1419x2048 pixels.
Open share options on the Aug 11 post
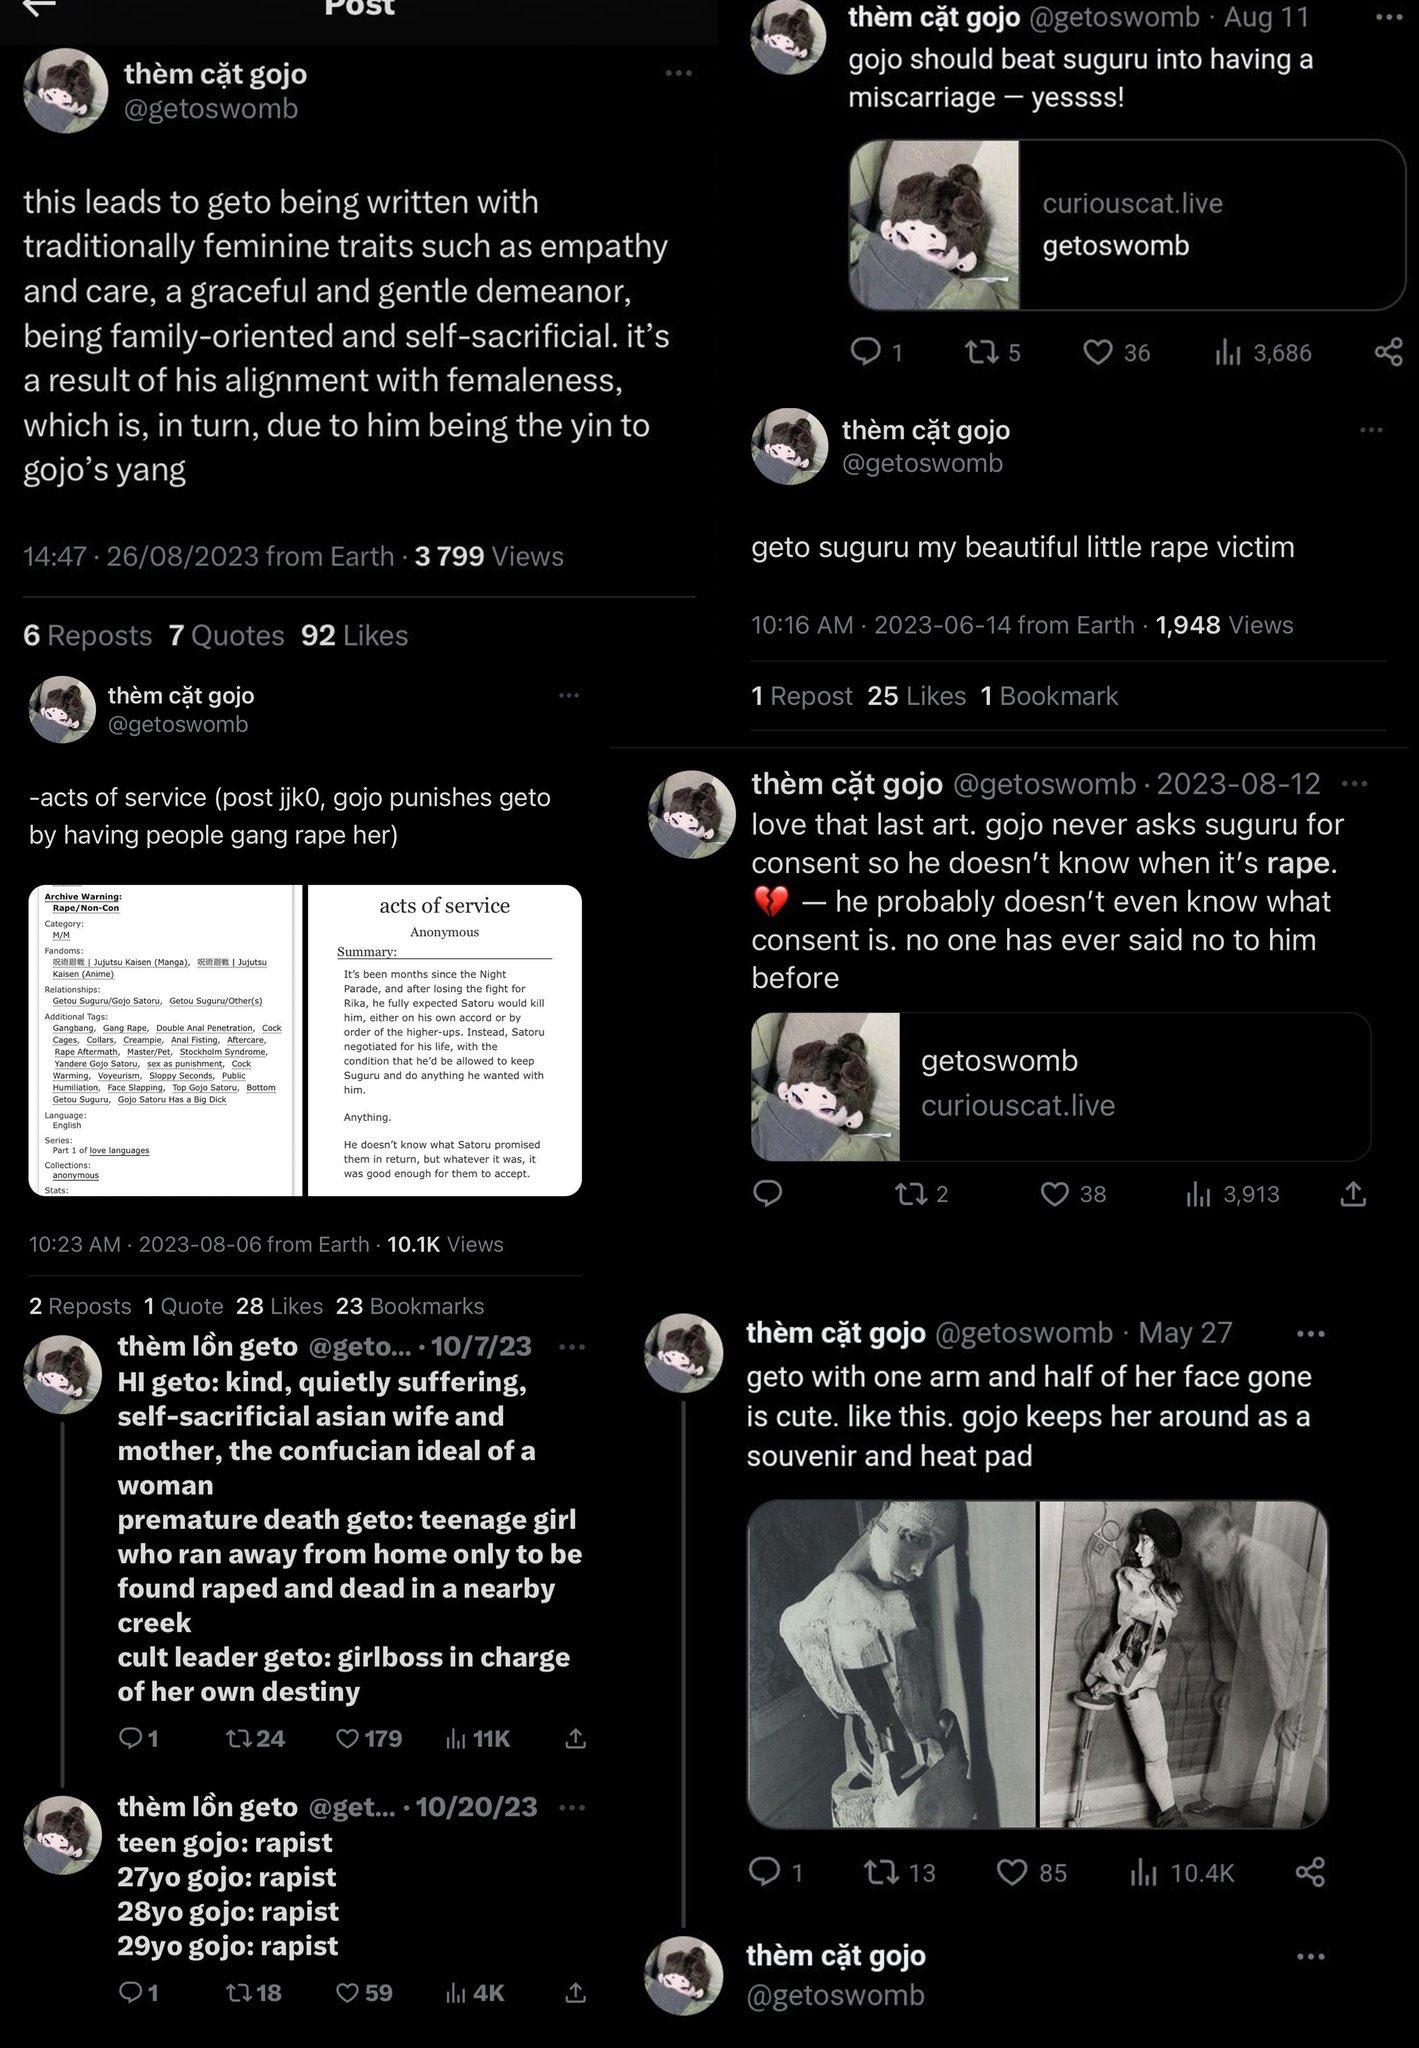(1388, 352)
